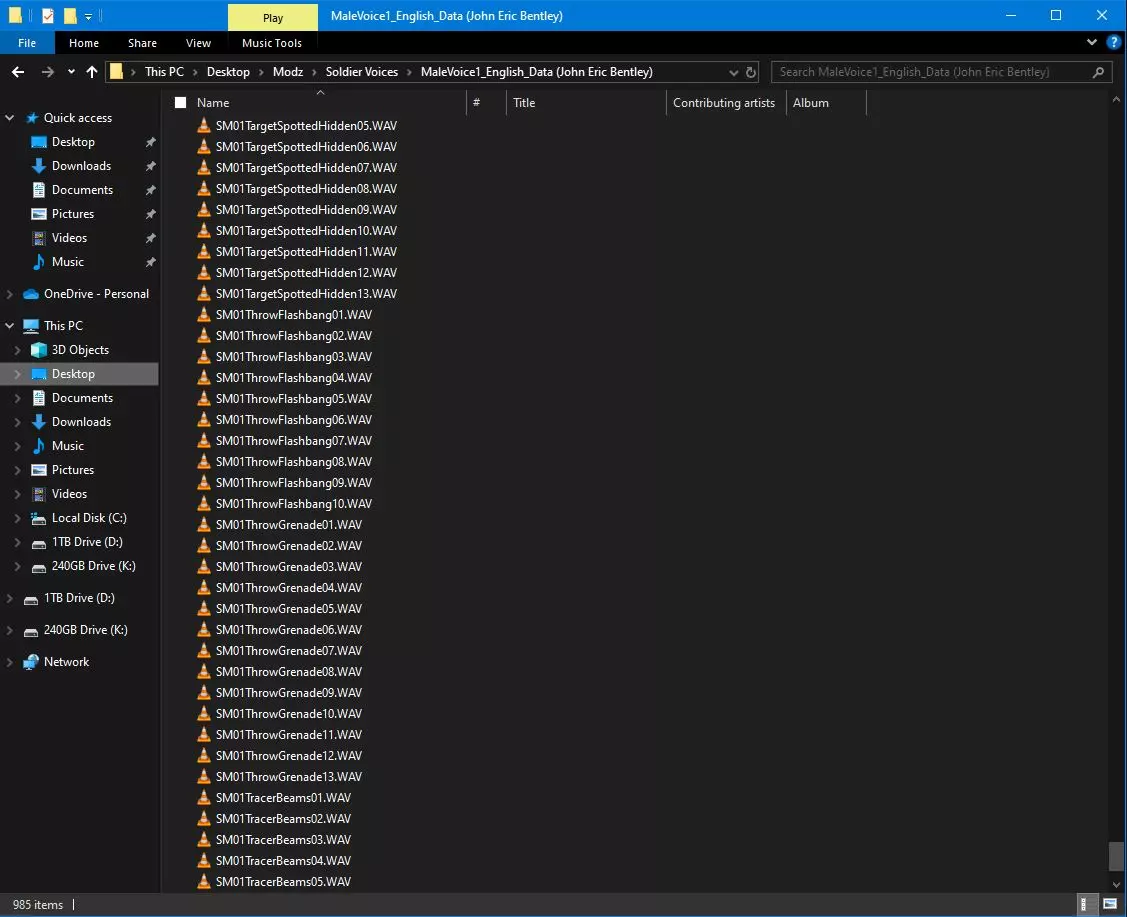This screenshot has width=1127, height=917.
Task: Select file name SM01ThrowFlashbang05.WAV
Action: pos(294,399)
